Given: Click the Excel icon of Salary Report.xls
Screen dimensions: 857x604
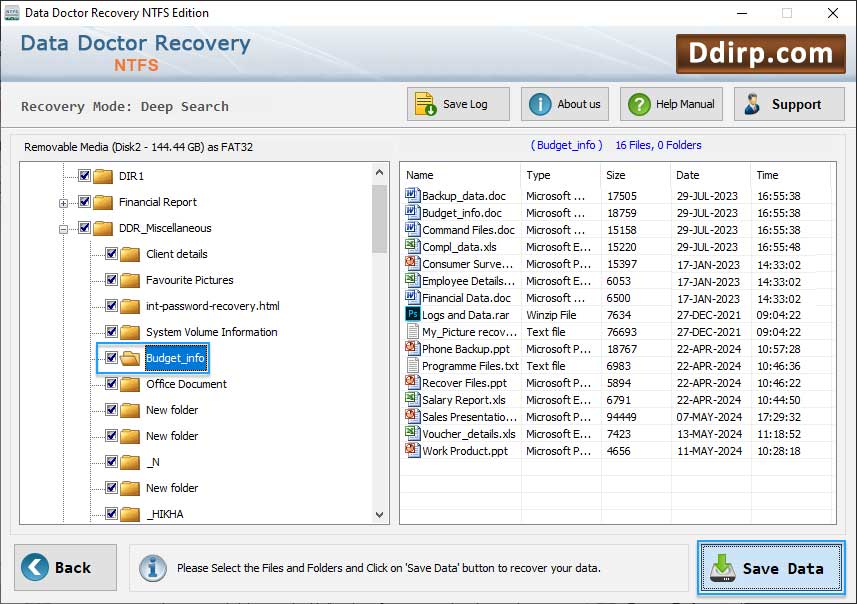Looking at the screenshot, I should point(412,398).
